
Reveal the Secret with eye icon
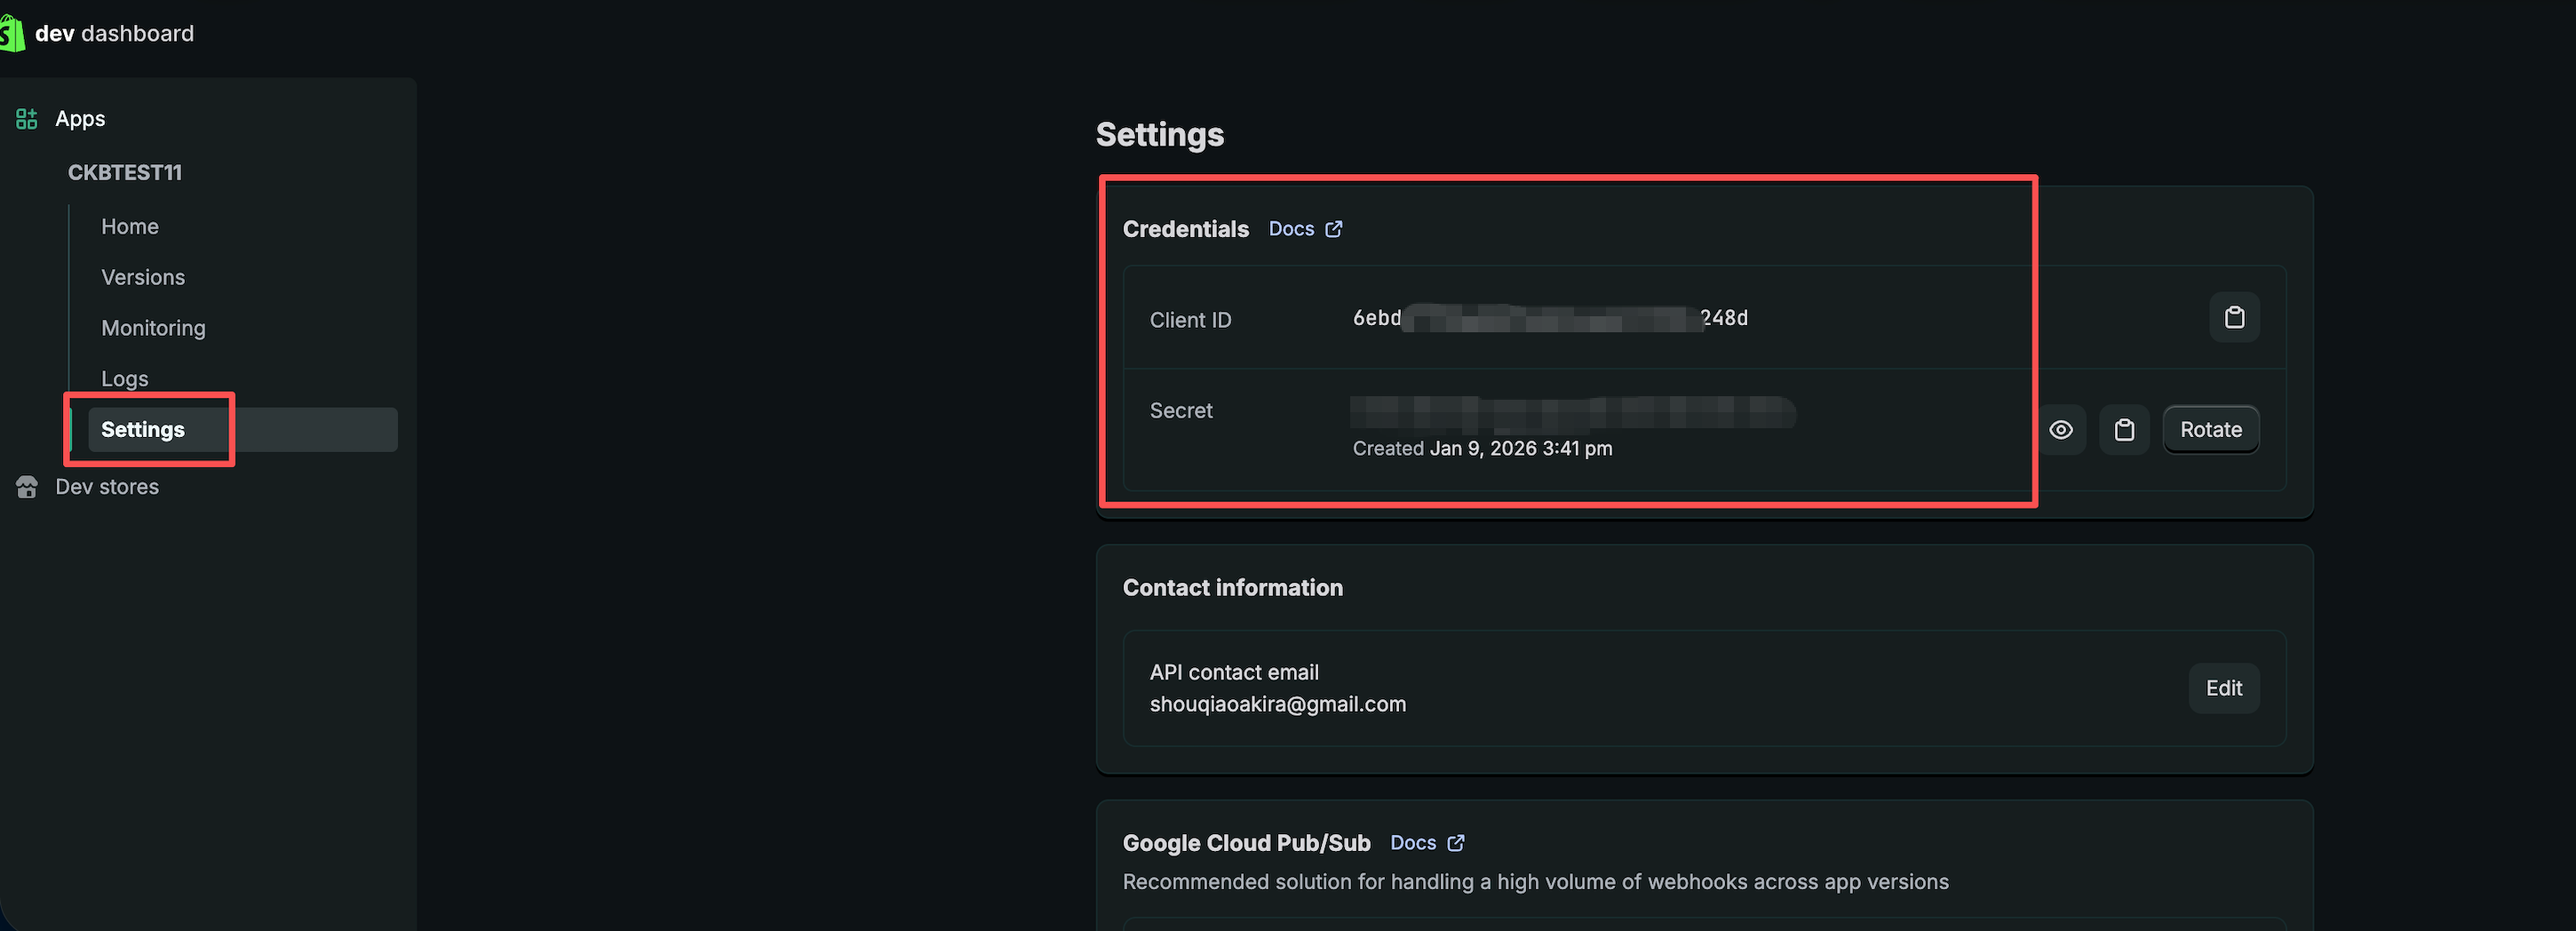pos(2060,430)
